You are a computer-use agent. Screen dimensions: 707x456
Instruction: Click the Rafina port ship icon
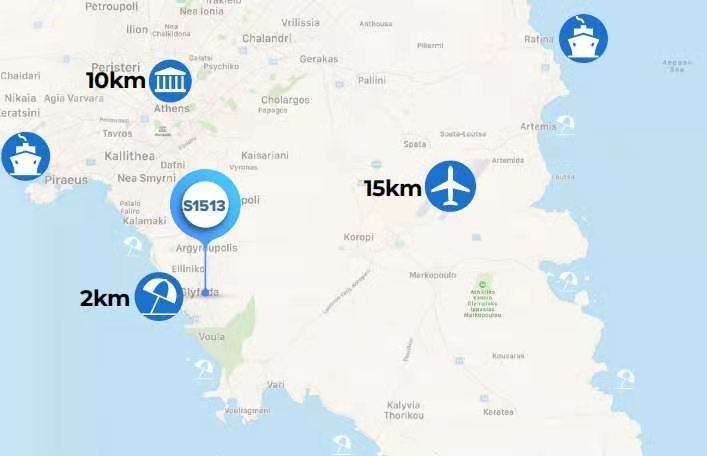[583, 38]
